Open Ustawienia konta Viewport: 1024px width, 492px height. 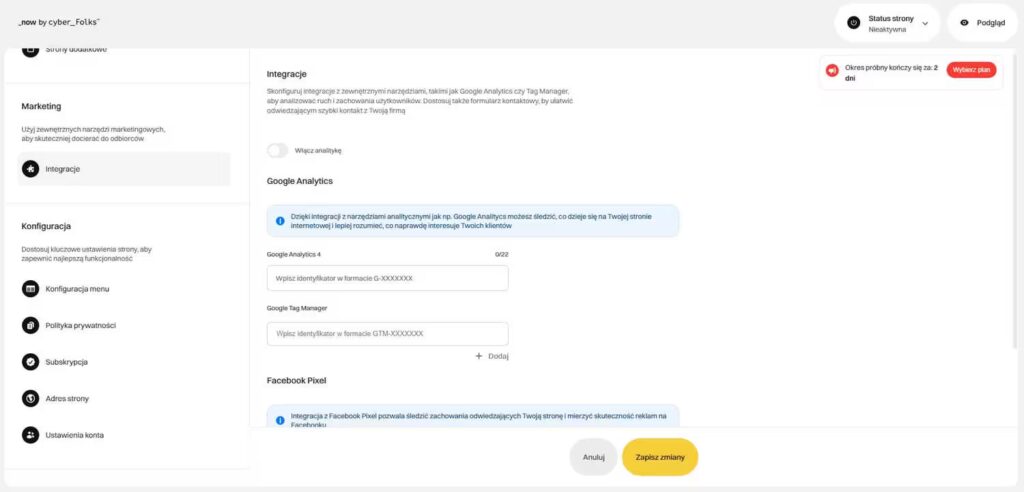point(74,435)
